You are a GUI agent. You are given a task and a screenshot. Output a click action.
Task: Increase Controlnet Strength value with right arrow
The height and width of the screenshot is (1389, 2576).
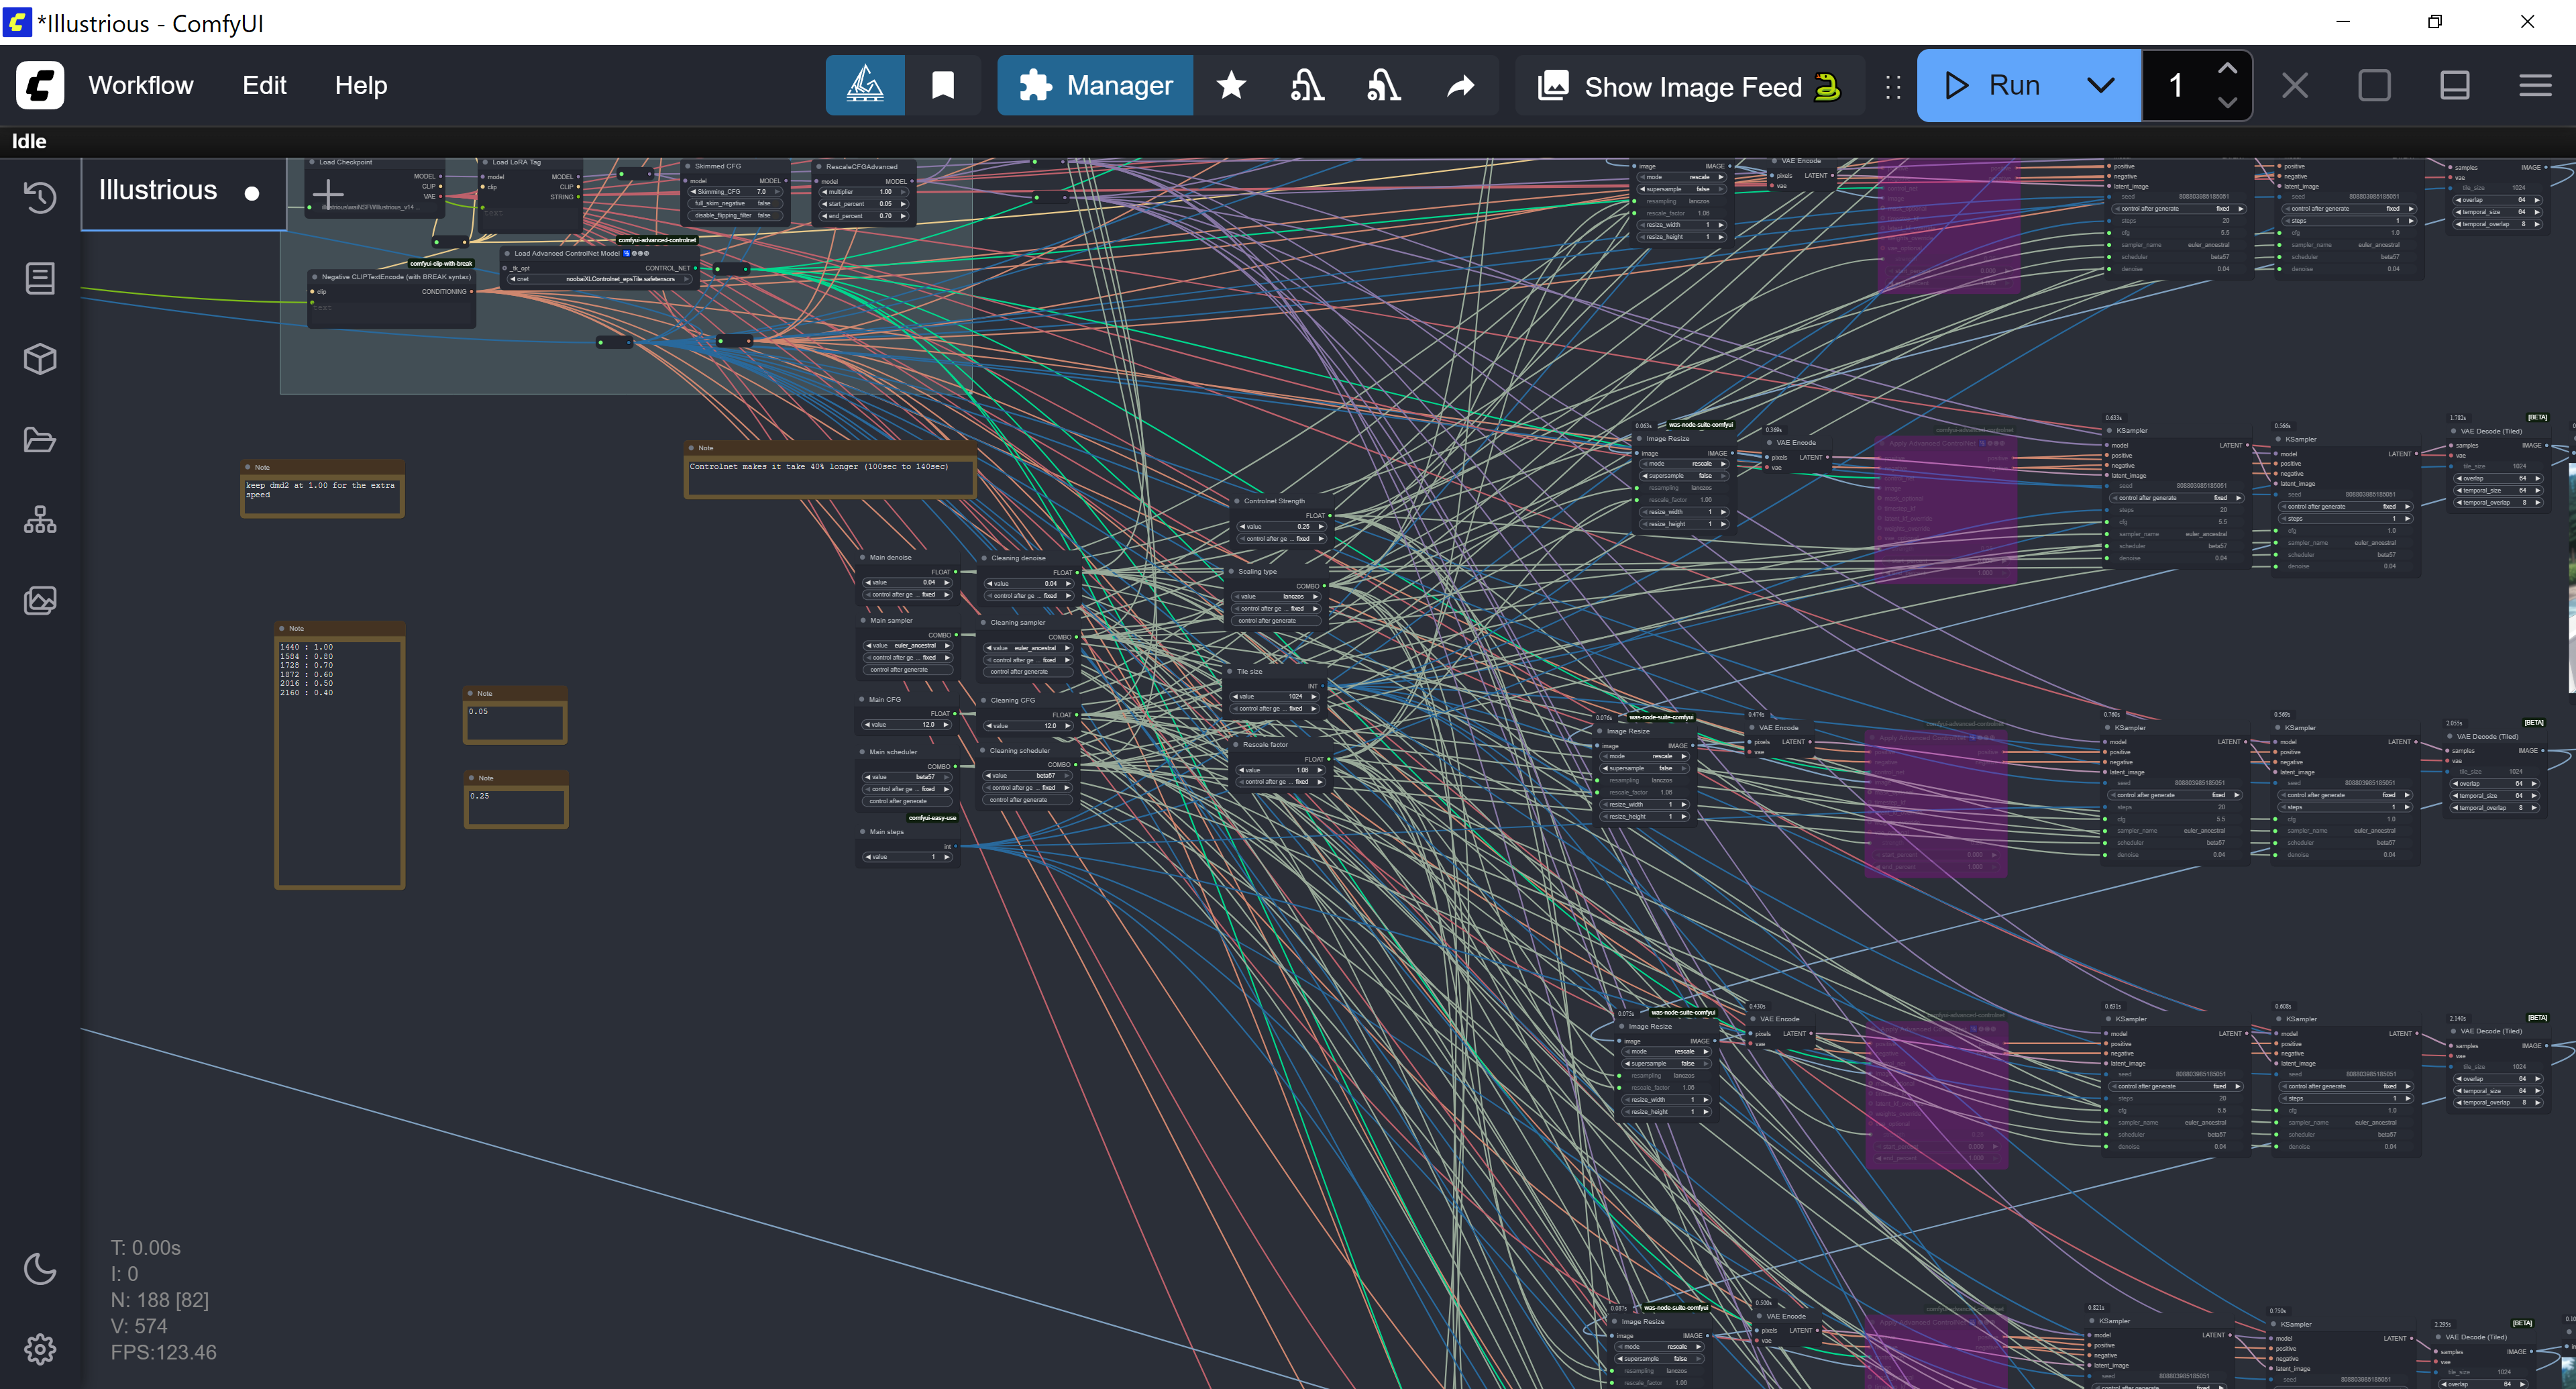pos(1320,526)
